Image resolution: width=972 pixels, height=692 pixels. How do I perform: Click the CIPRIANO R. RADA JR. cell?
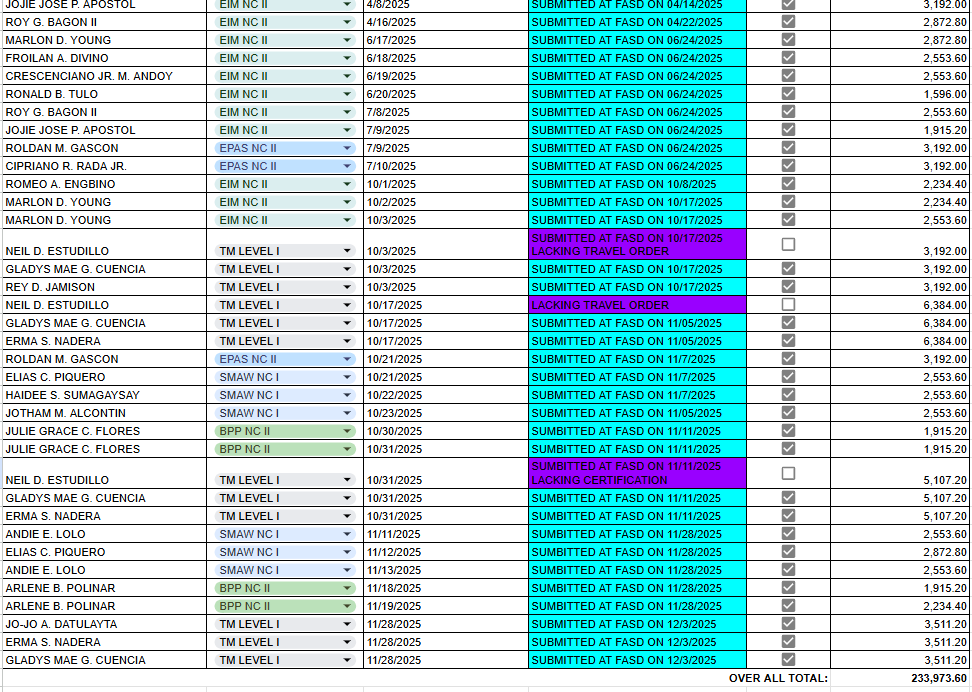[105, 166]
